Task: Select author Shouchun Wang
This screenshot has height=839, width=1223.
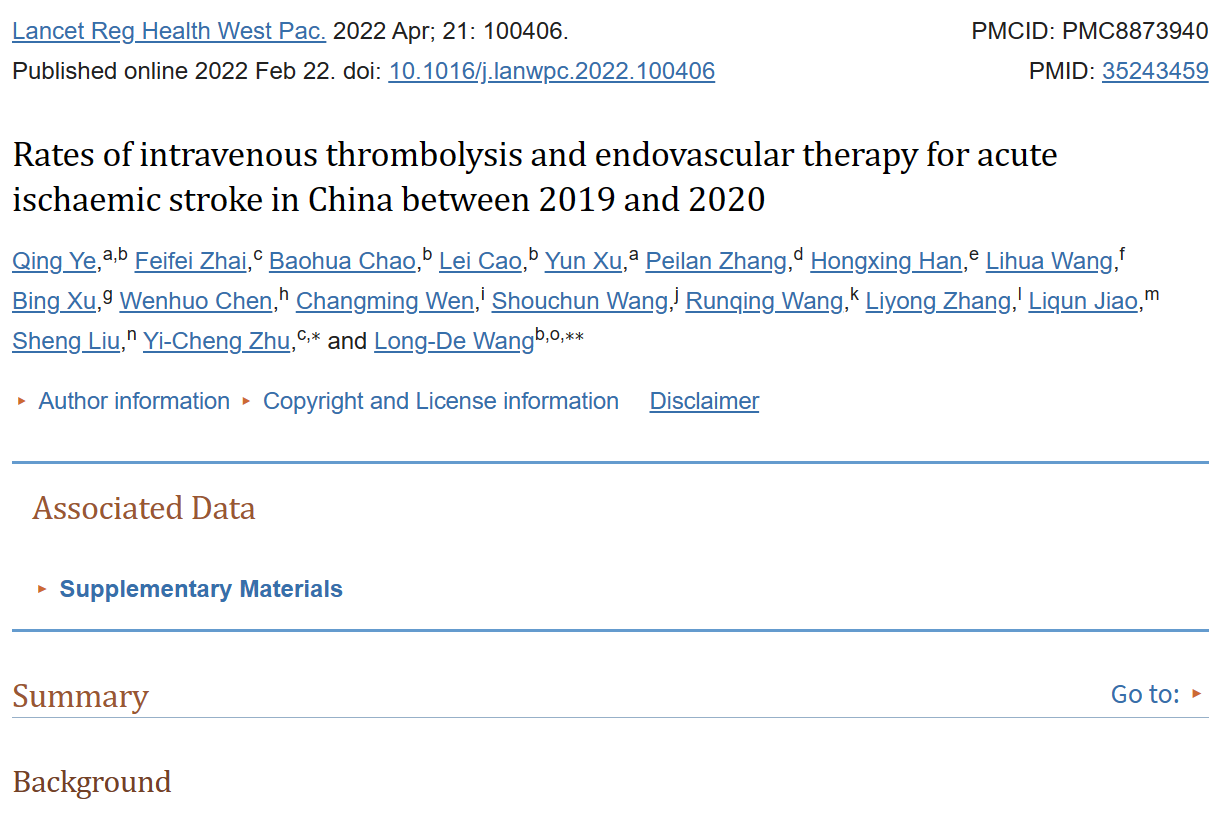Action: pyautogui.click(x=579, y=301)
